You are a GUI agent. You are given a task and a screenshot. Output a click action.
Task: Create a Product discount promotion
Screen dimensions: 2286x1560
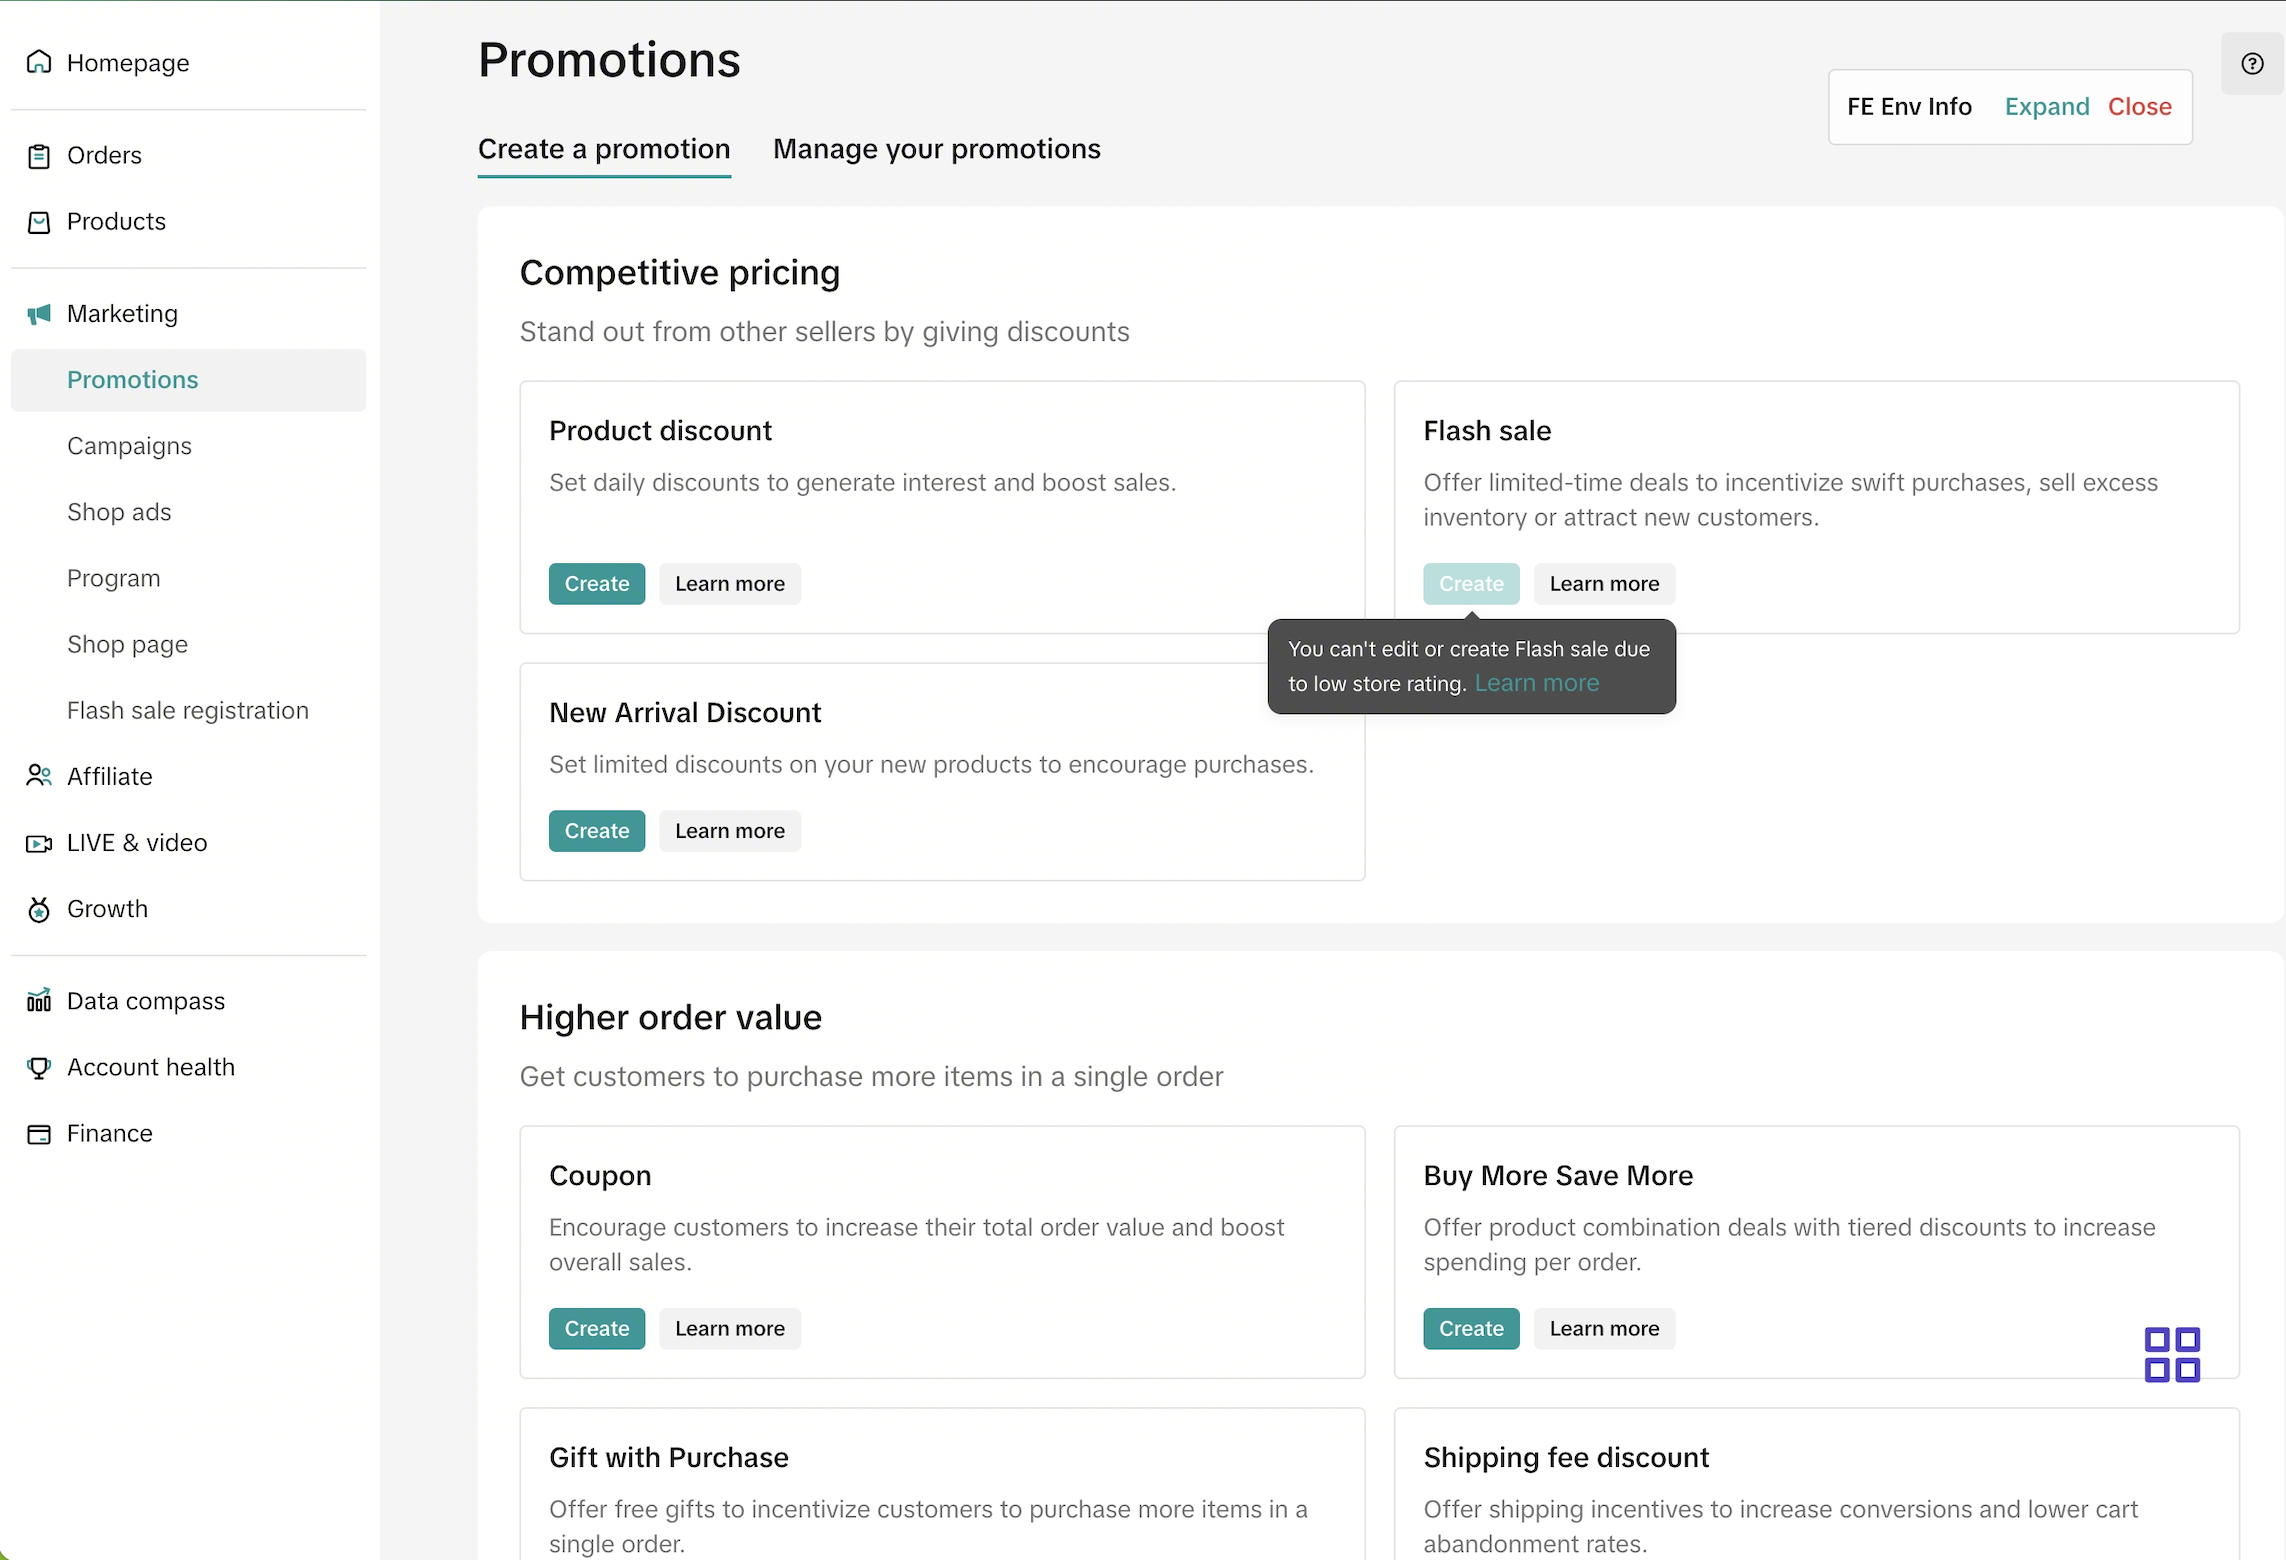(596, 584)
